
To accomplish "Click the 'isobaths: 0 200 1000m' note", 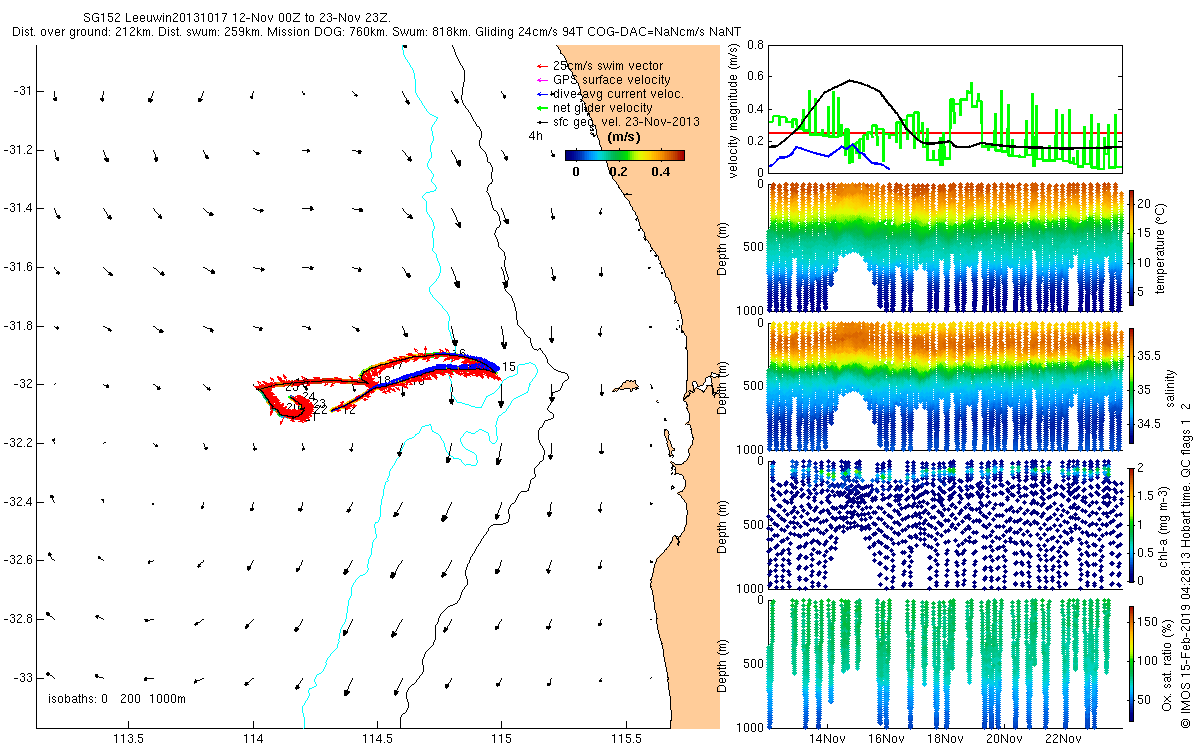I will pyautogui.click(x=116, y=699).
